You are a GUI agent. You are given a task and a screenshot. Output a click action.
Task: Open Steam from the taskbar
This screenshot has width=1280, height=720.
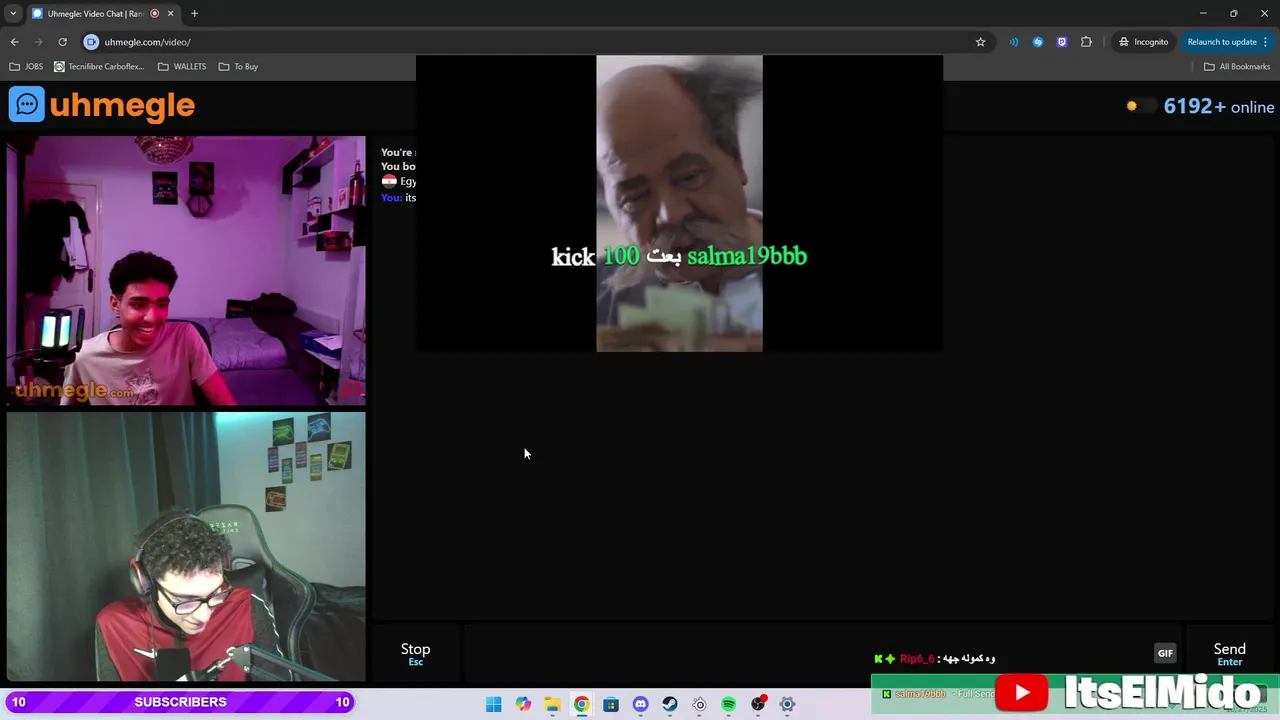[x=670, y=704]
